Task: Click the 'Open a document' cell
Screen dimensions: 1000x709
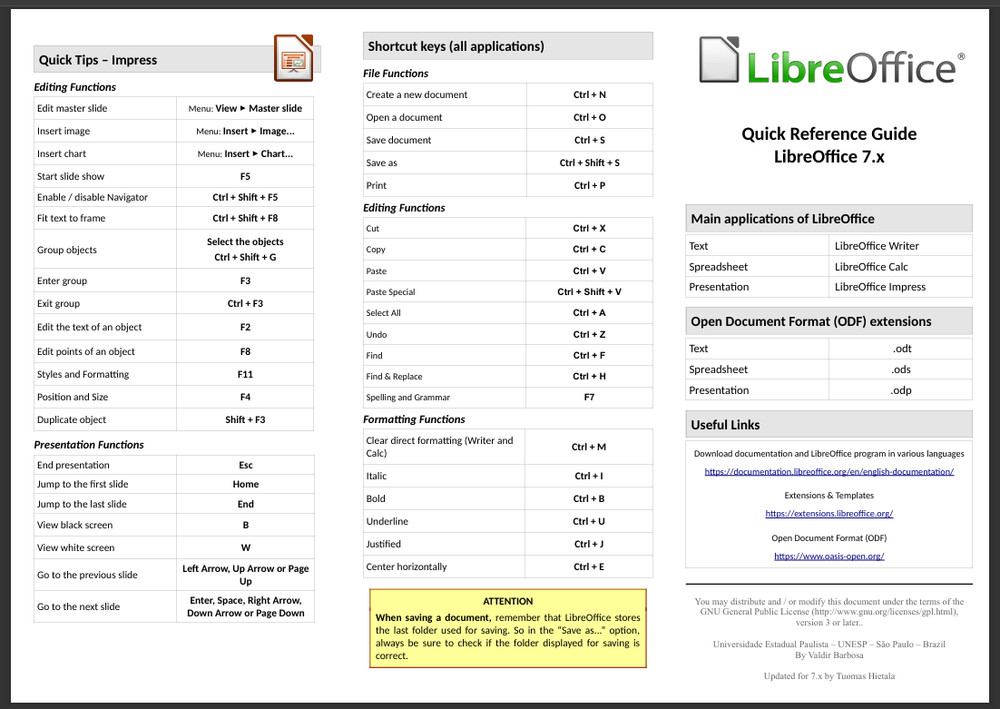Action: point(445,117)
